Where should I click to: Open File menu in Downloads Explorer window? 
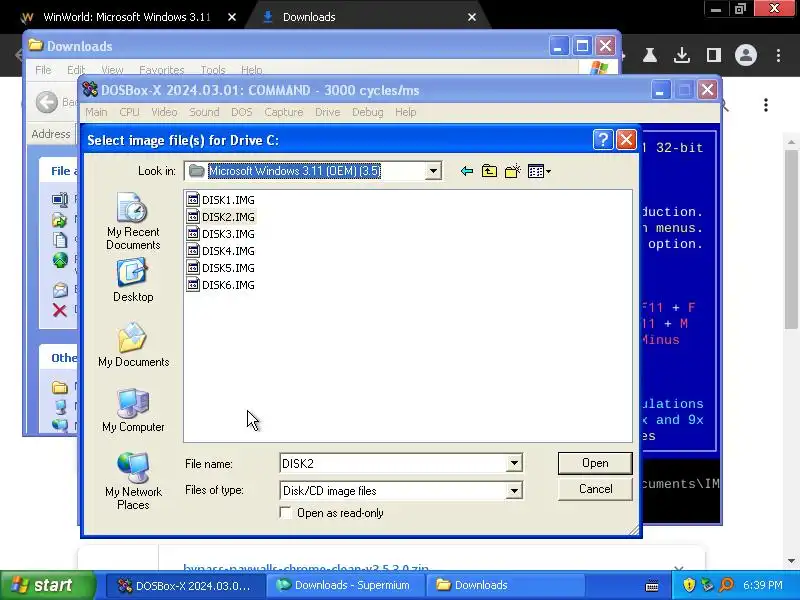coord(43,69)
